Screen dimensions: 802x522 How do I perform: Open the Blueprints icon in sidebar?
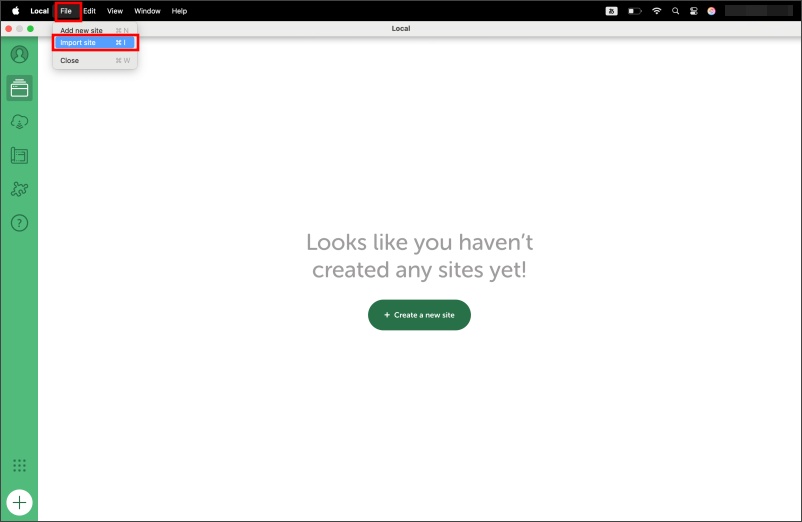tap(19, 155)
